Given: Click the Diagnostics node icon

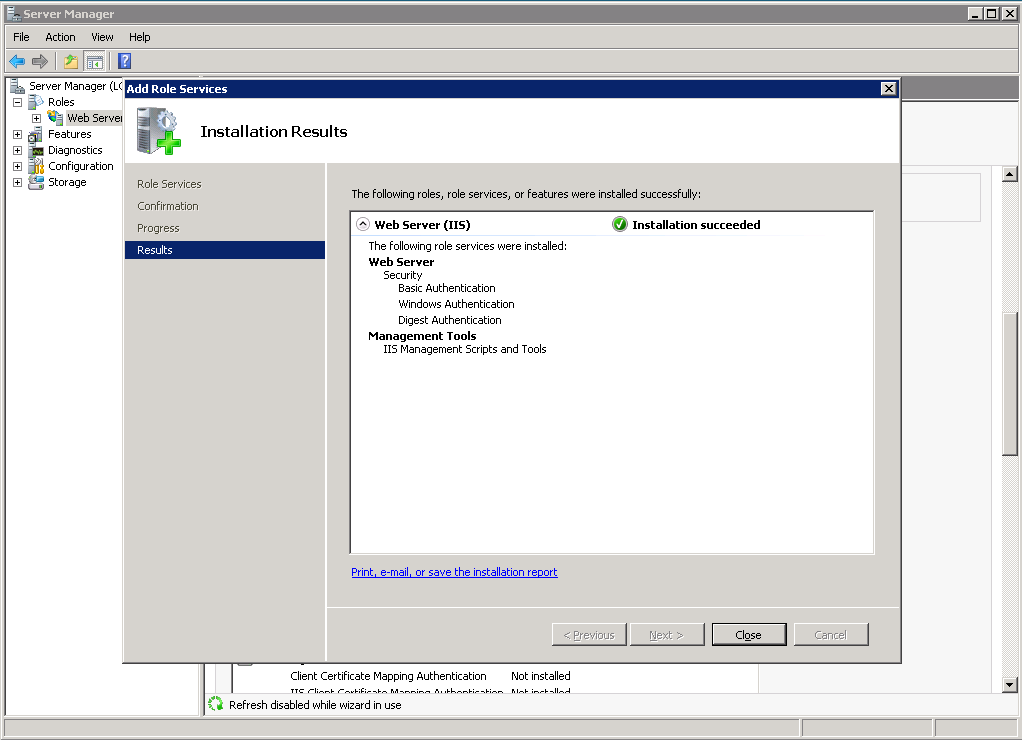Looking at the screenshot, I should click(x=36, y=151).
